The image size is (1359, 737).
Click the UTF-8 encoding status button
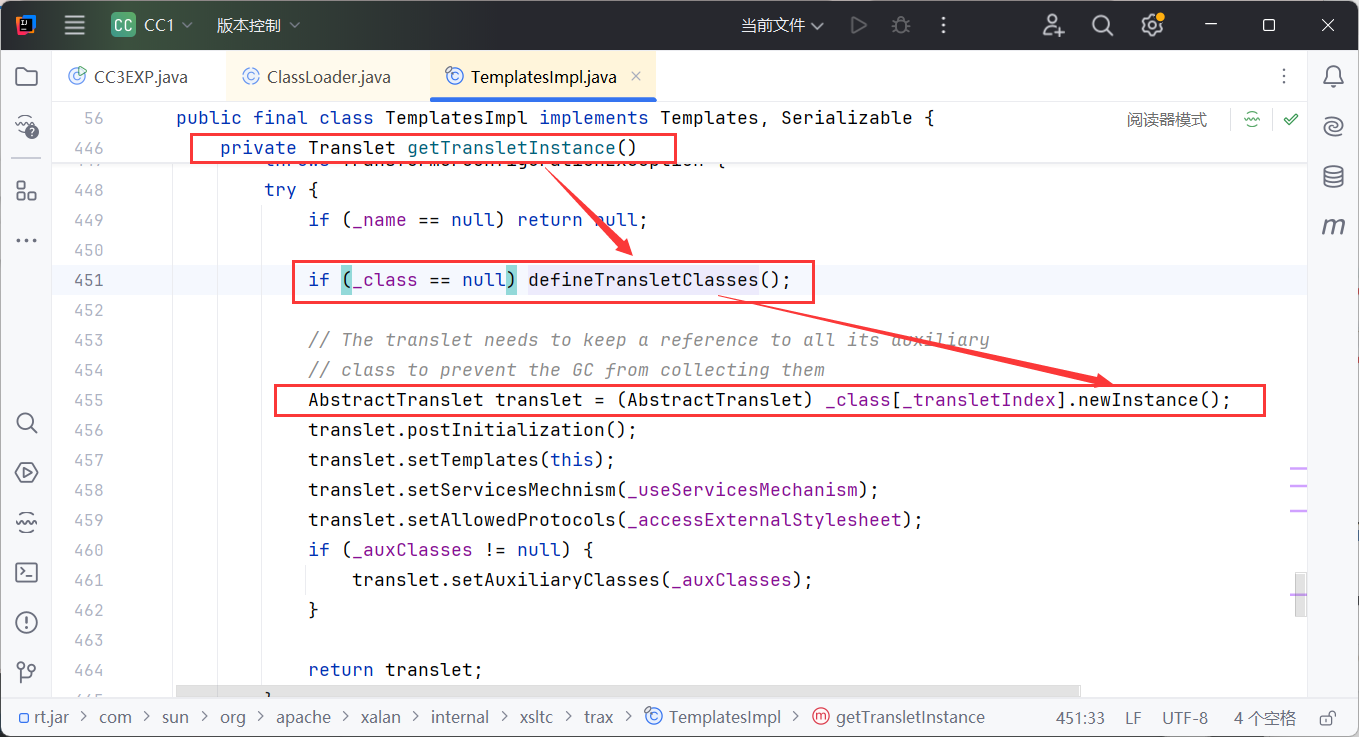coord(1184,717)
